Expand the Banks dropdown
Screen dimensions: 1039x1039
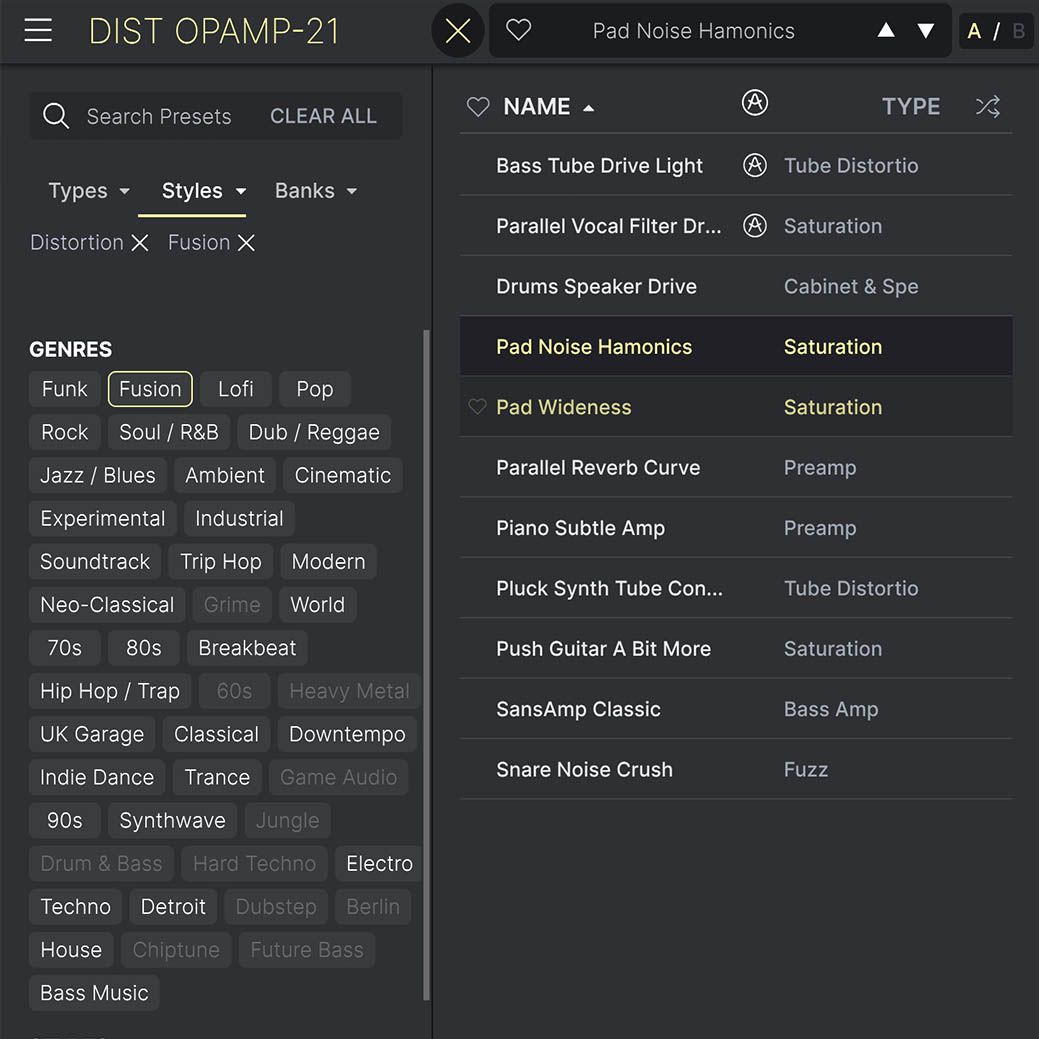(x=316, y=191)
